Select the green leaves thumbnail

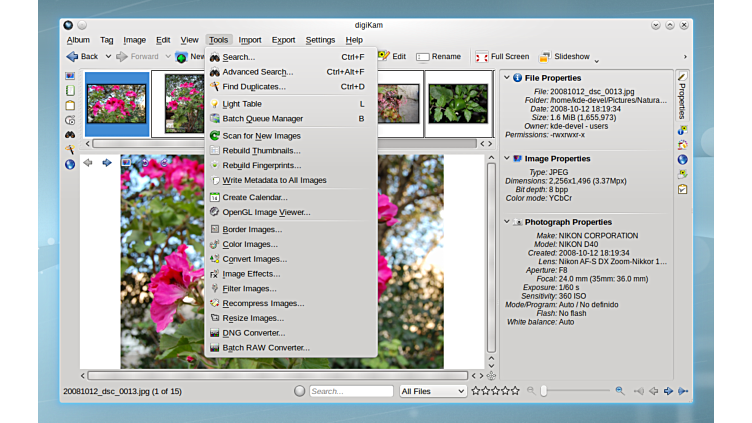[x=458, y=103]
